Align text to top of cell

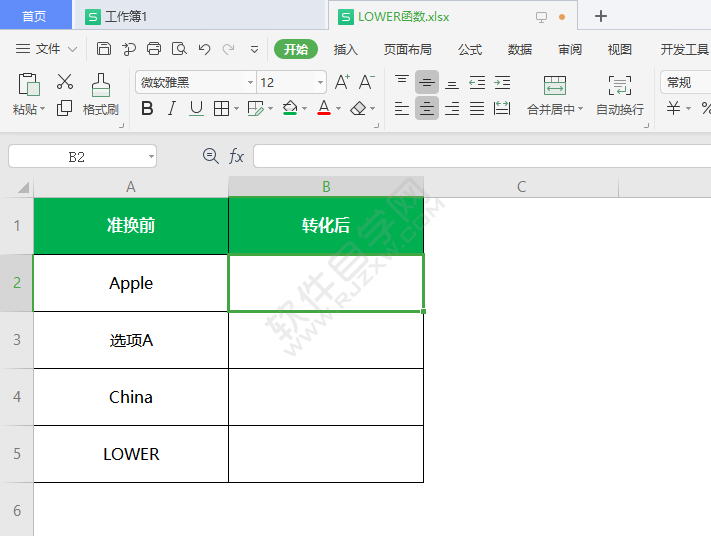pyautogui.click(x=402, y=82)
